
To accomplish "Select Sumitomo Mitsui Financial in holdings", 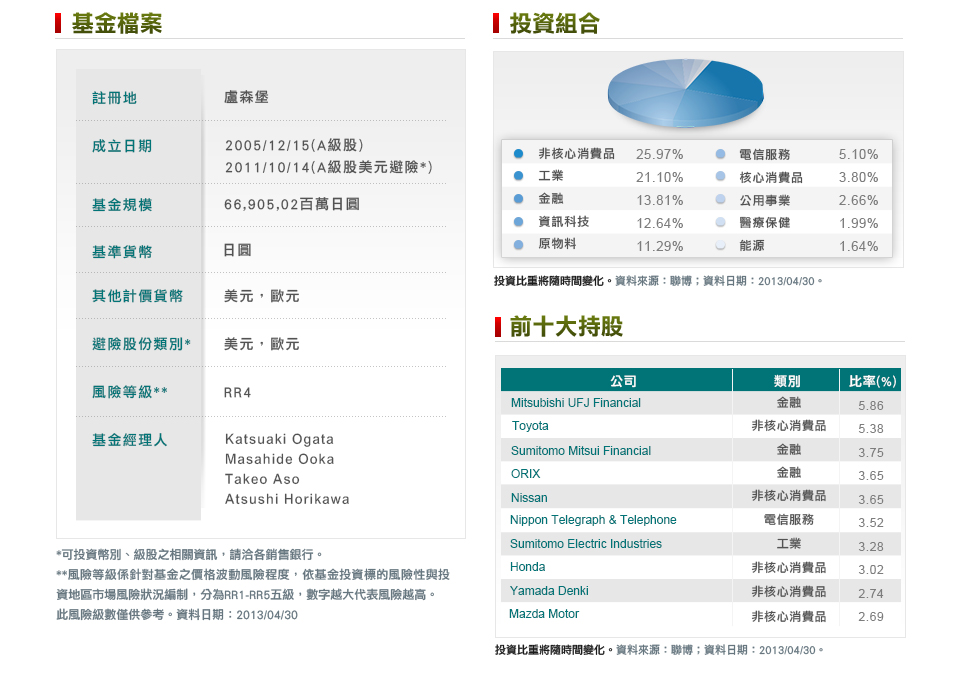I will coord(580,451).
